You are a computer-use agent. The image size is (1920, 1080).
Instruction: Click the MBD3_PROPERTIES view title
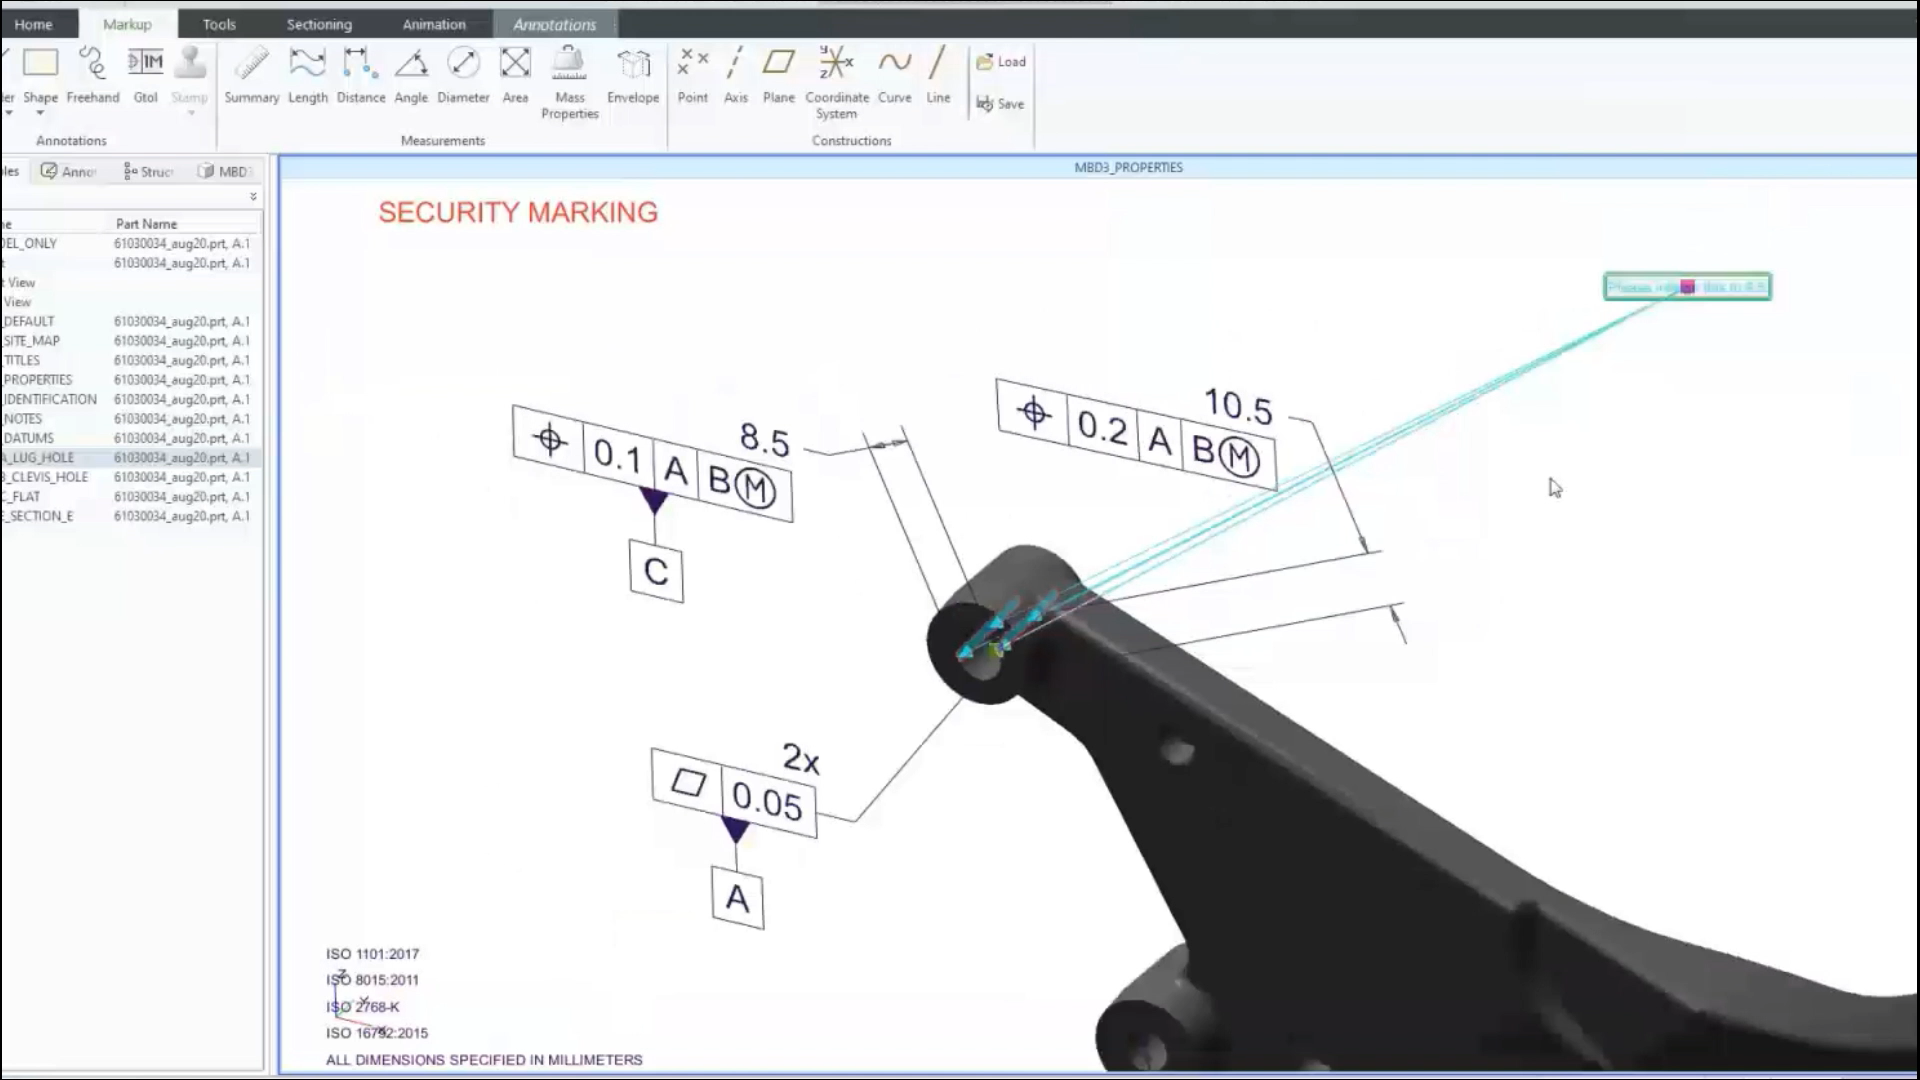tap(1128, 168)
